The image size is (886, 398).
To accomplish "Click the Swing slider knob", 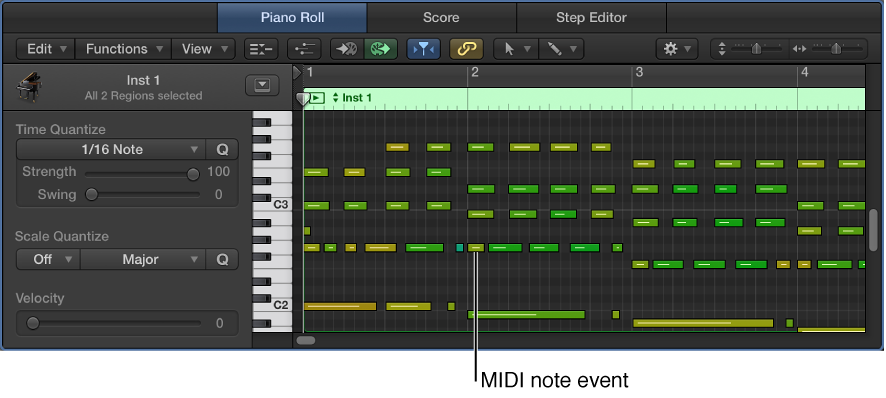I will [91, 195].
